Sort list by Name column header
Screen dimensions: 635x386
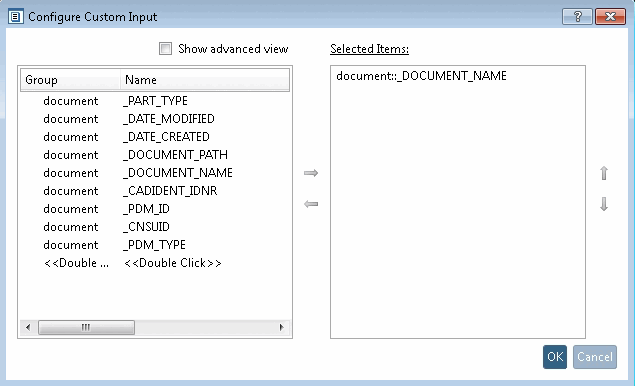pos(205,80)
